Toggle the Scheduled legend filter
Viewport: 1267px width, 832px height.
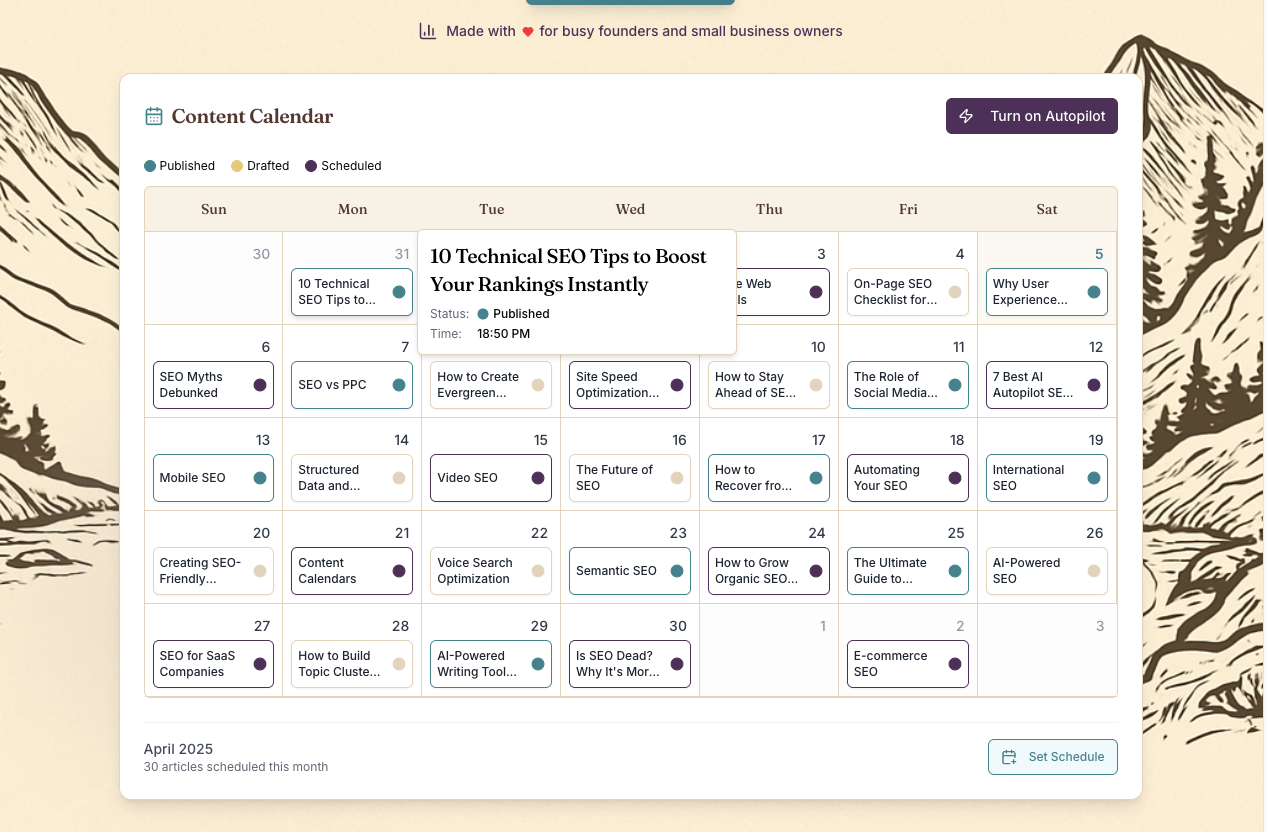click(x=343, y=166)
